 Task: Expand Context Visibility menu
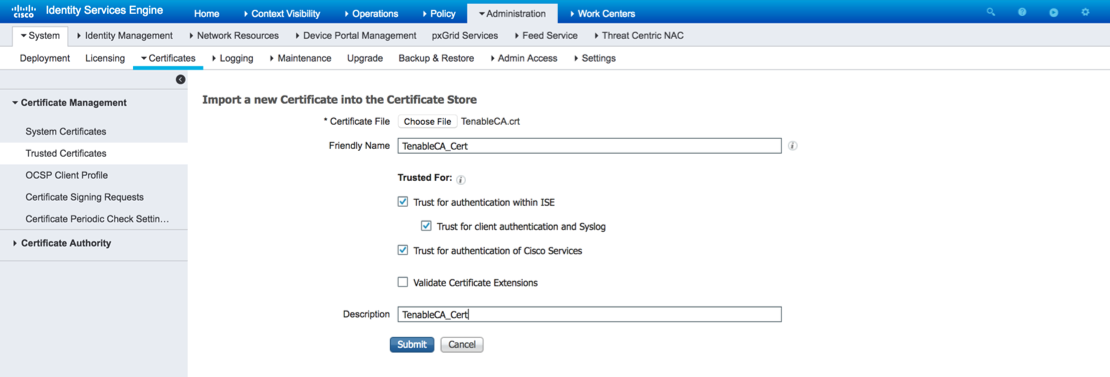tap(281, 13)
